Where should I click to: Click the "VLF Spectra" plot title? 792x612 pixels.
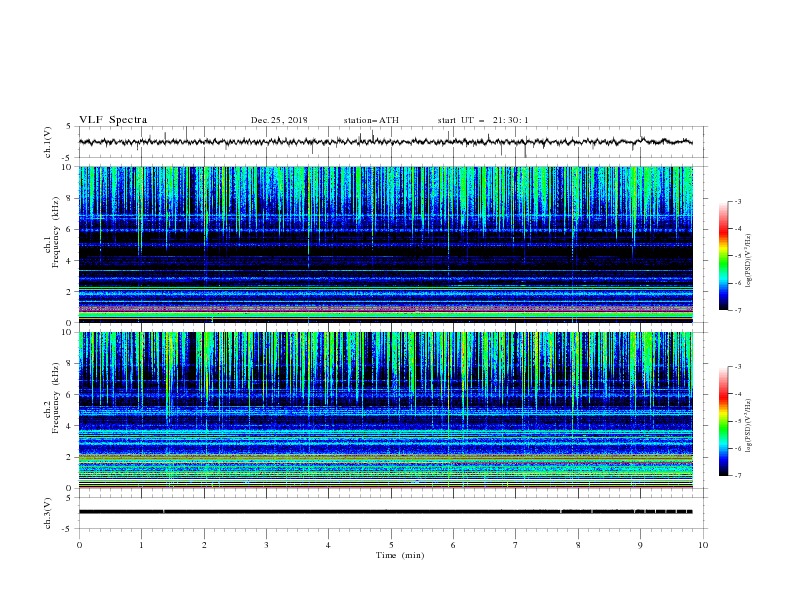(113, 120)
